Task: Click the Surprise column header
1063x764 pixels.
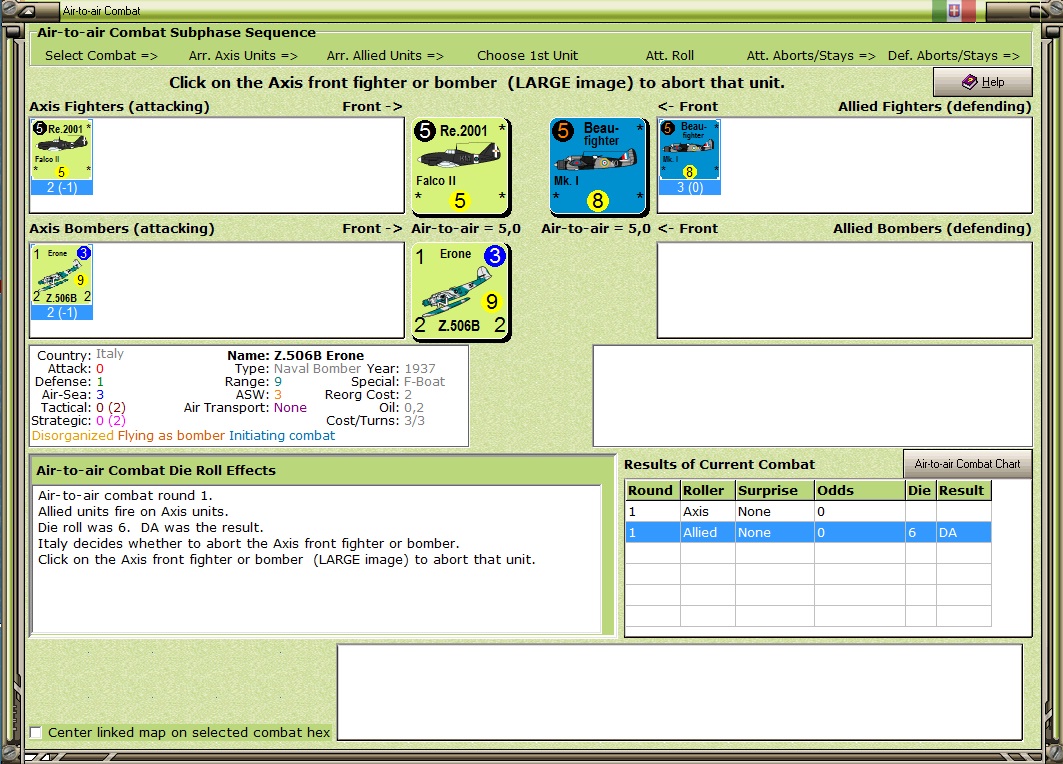Action: pyautogui.click(x=774, y=490)
